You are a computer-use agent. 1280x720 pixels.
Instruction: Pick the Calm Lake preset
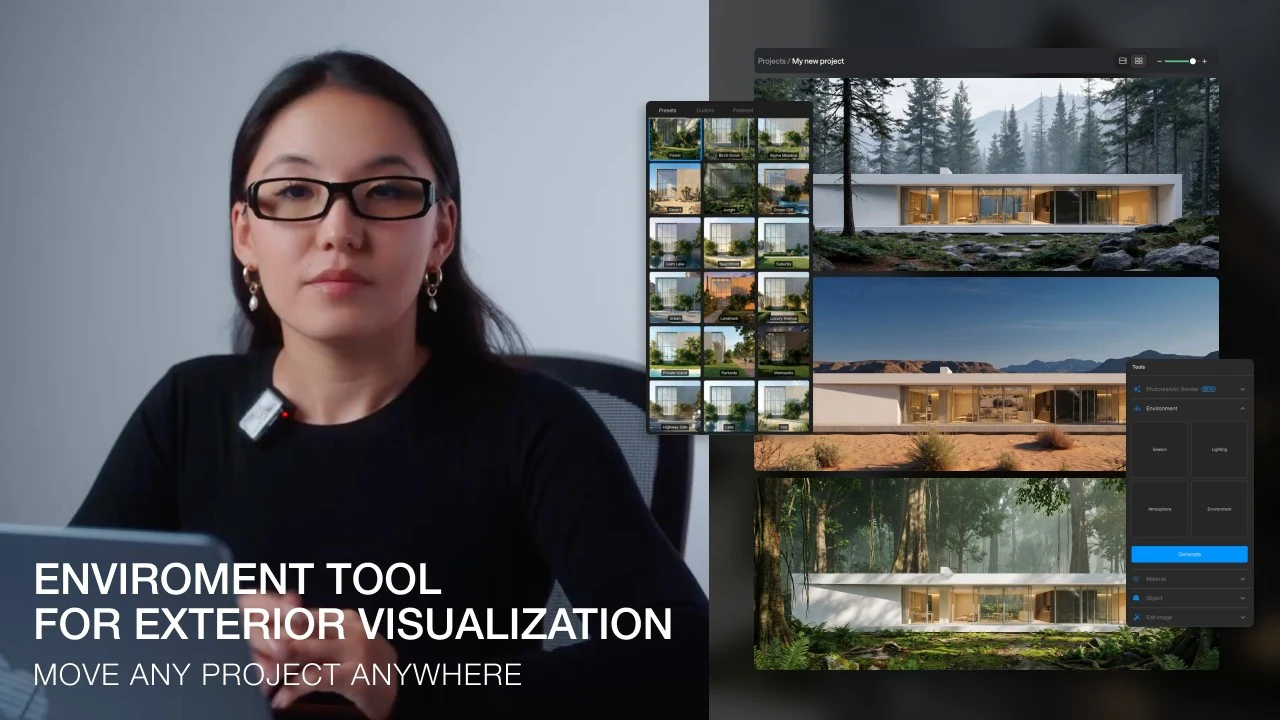point(674,243)
